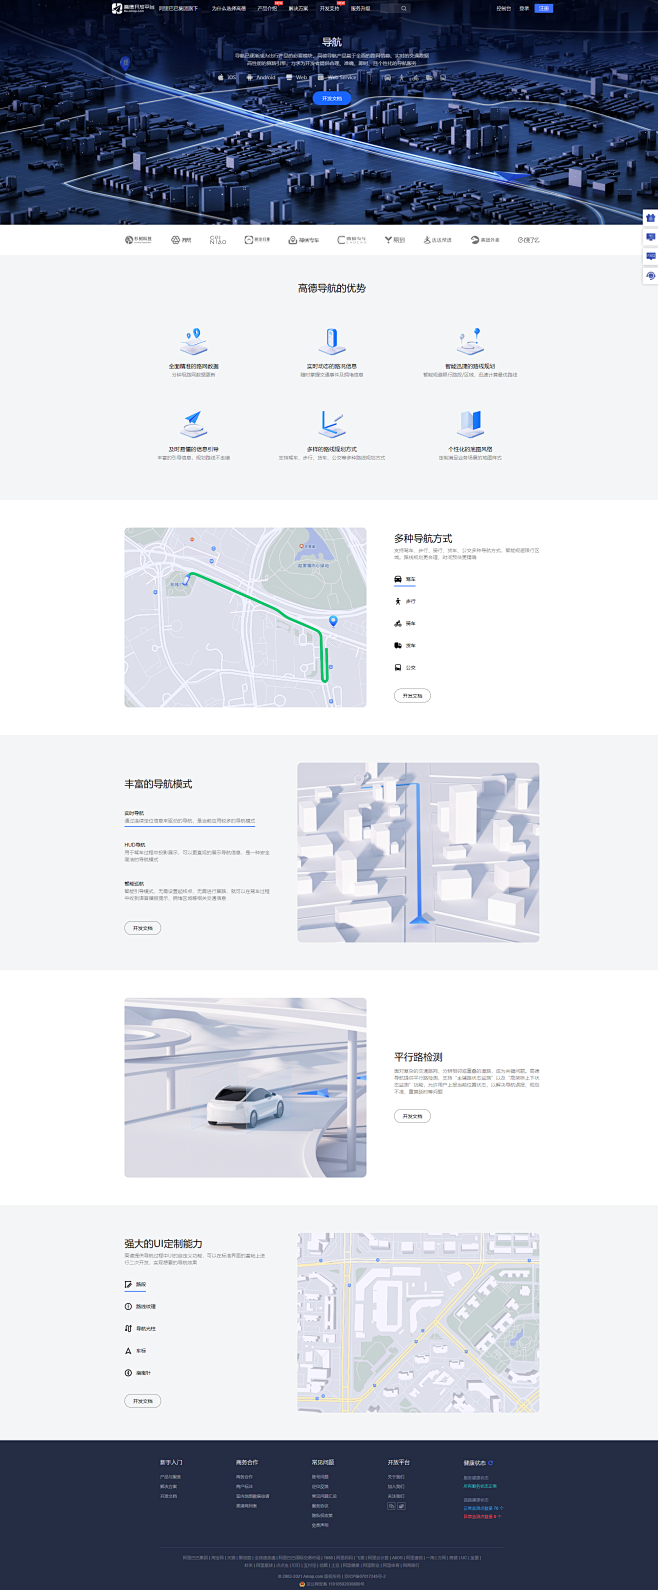Open the footer 商务合作 link under its heading
Image resolution: width=658 pixels, height=1590 pixels.
pyautogui.click(x=244, y=1477)
